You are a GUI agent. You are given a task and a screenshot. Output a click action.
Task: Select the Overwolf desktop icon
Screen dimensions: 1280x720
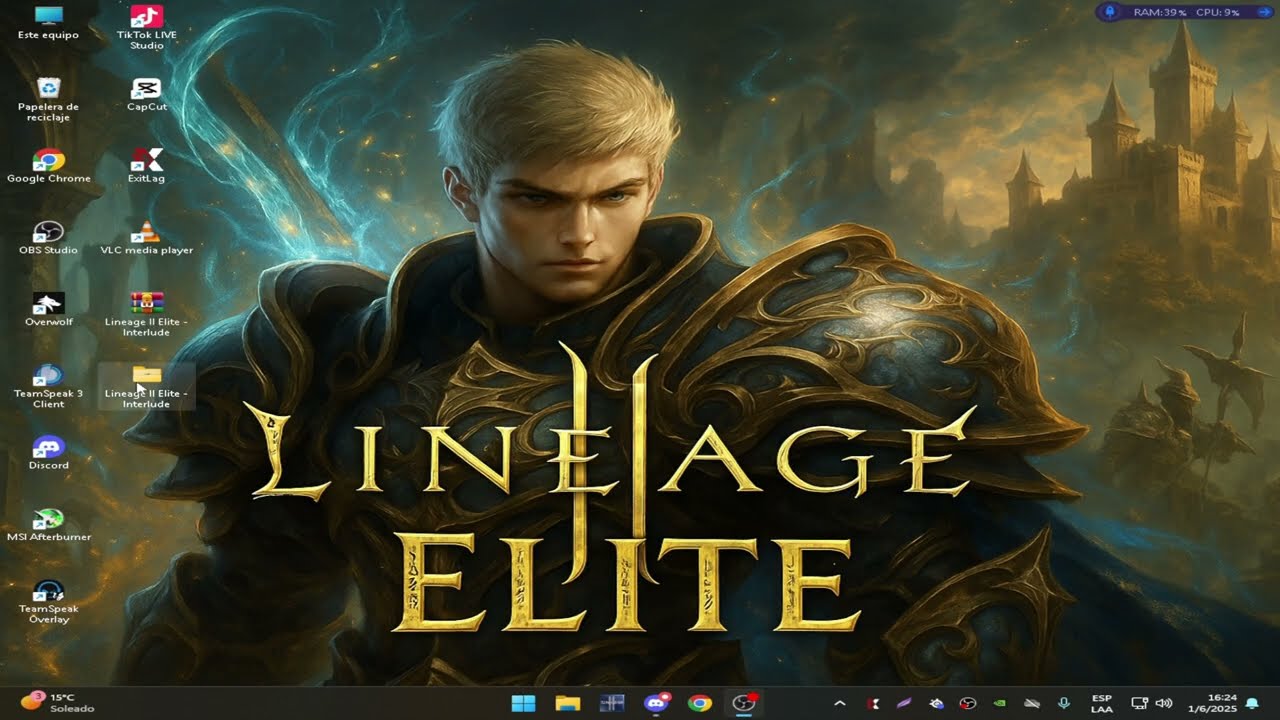tap(48, 310)
